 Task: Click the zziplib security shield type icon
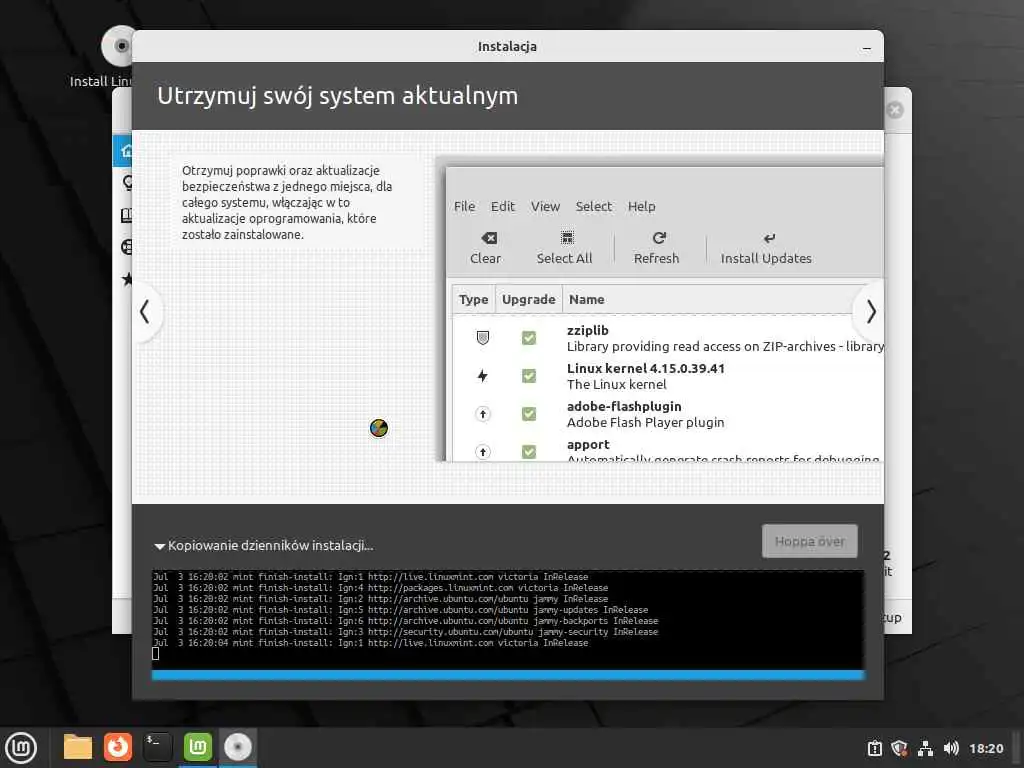pos(483,338)
